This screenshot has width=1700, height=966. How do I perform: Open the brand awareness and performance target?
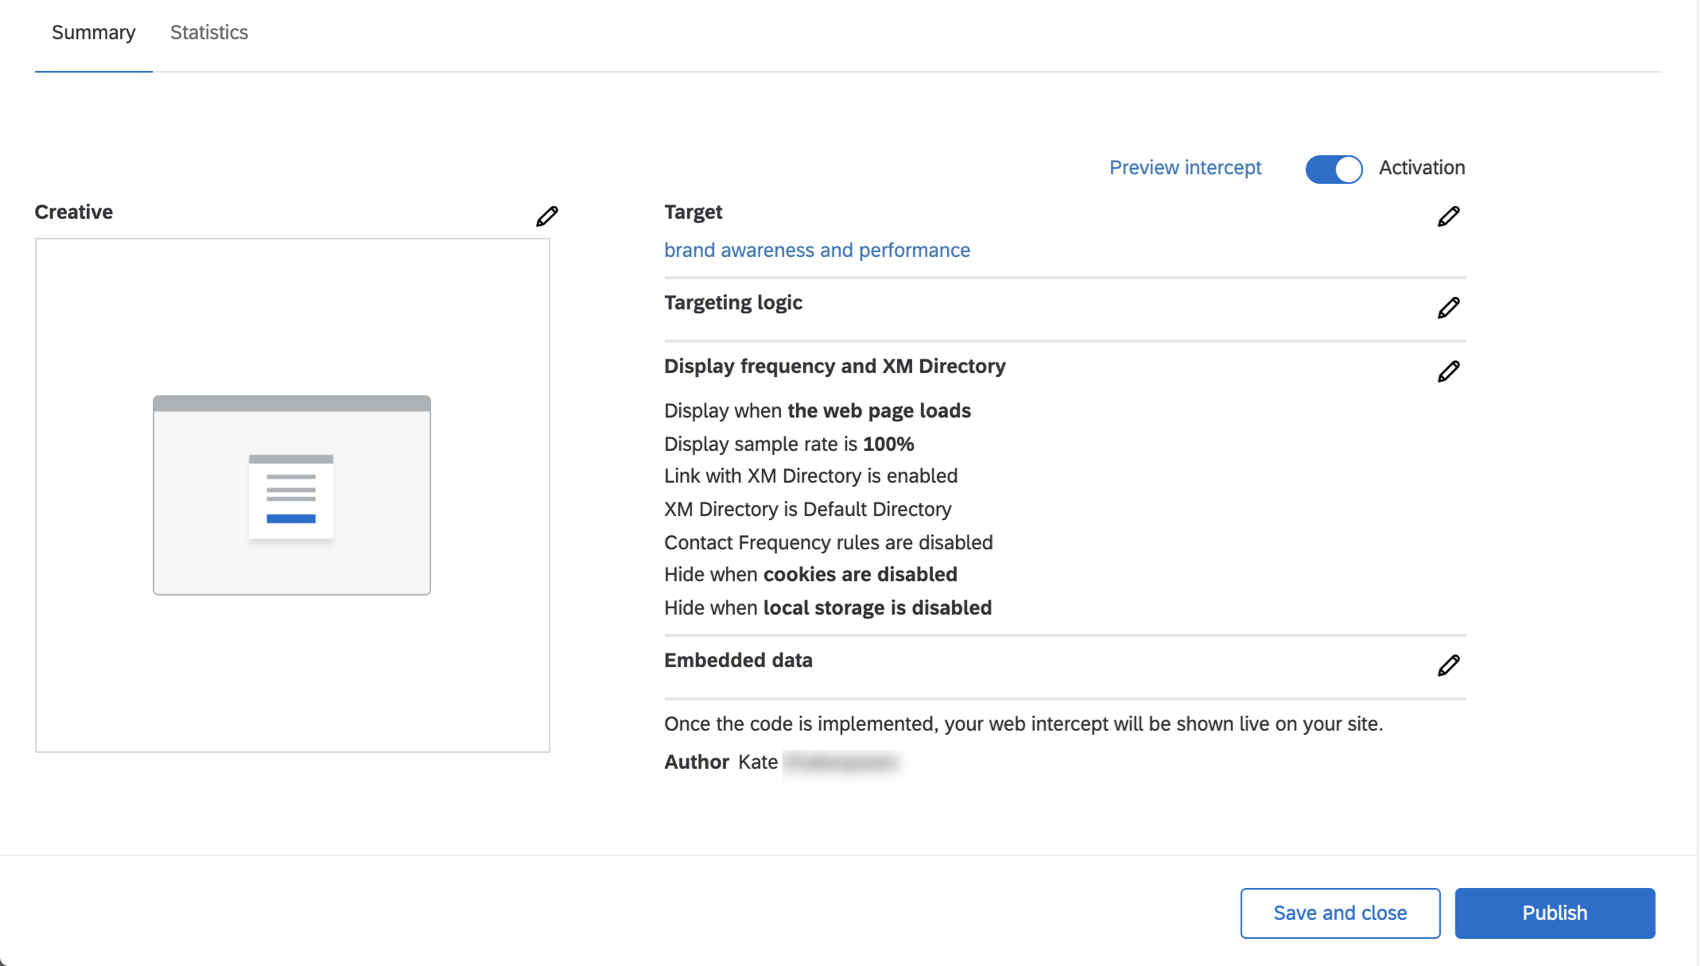817,250
